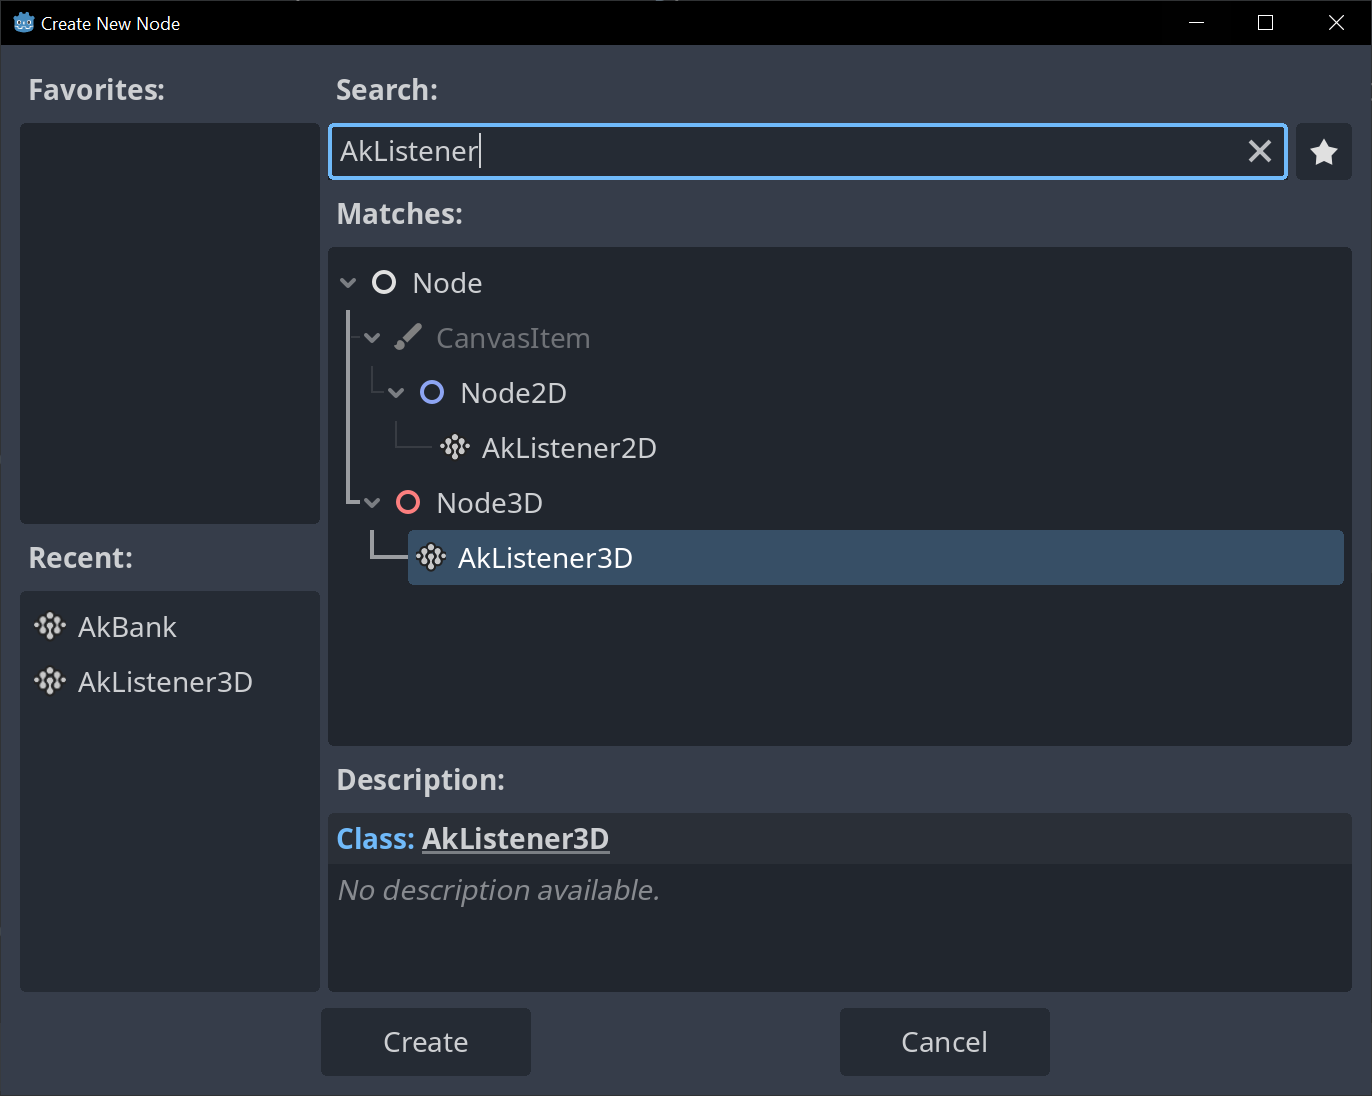
Task: Click the Wwise icon of AkListener3D match
Action: 431,557
